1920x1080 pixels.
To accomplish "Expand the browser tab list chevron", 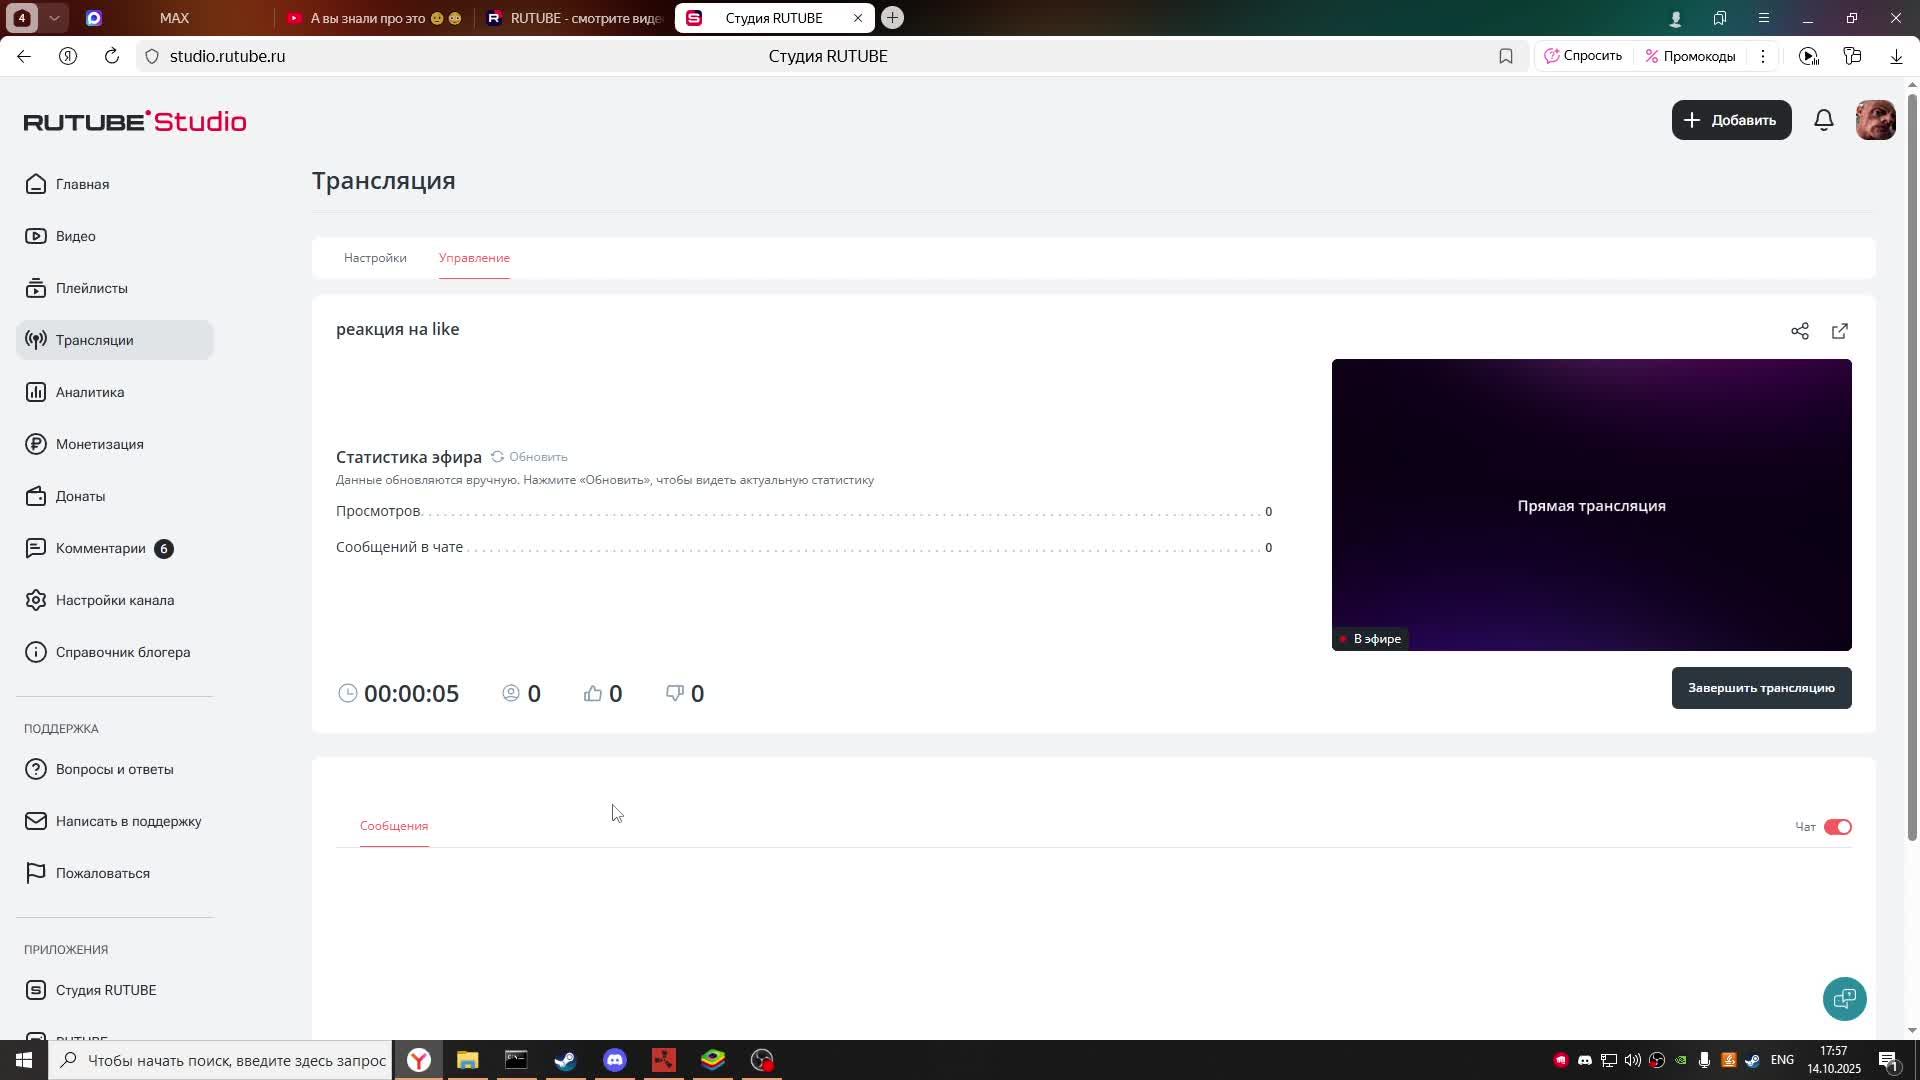I will tap(54, 18).
